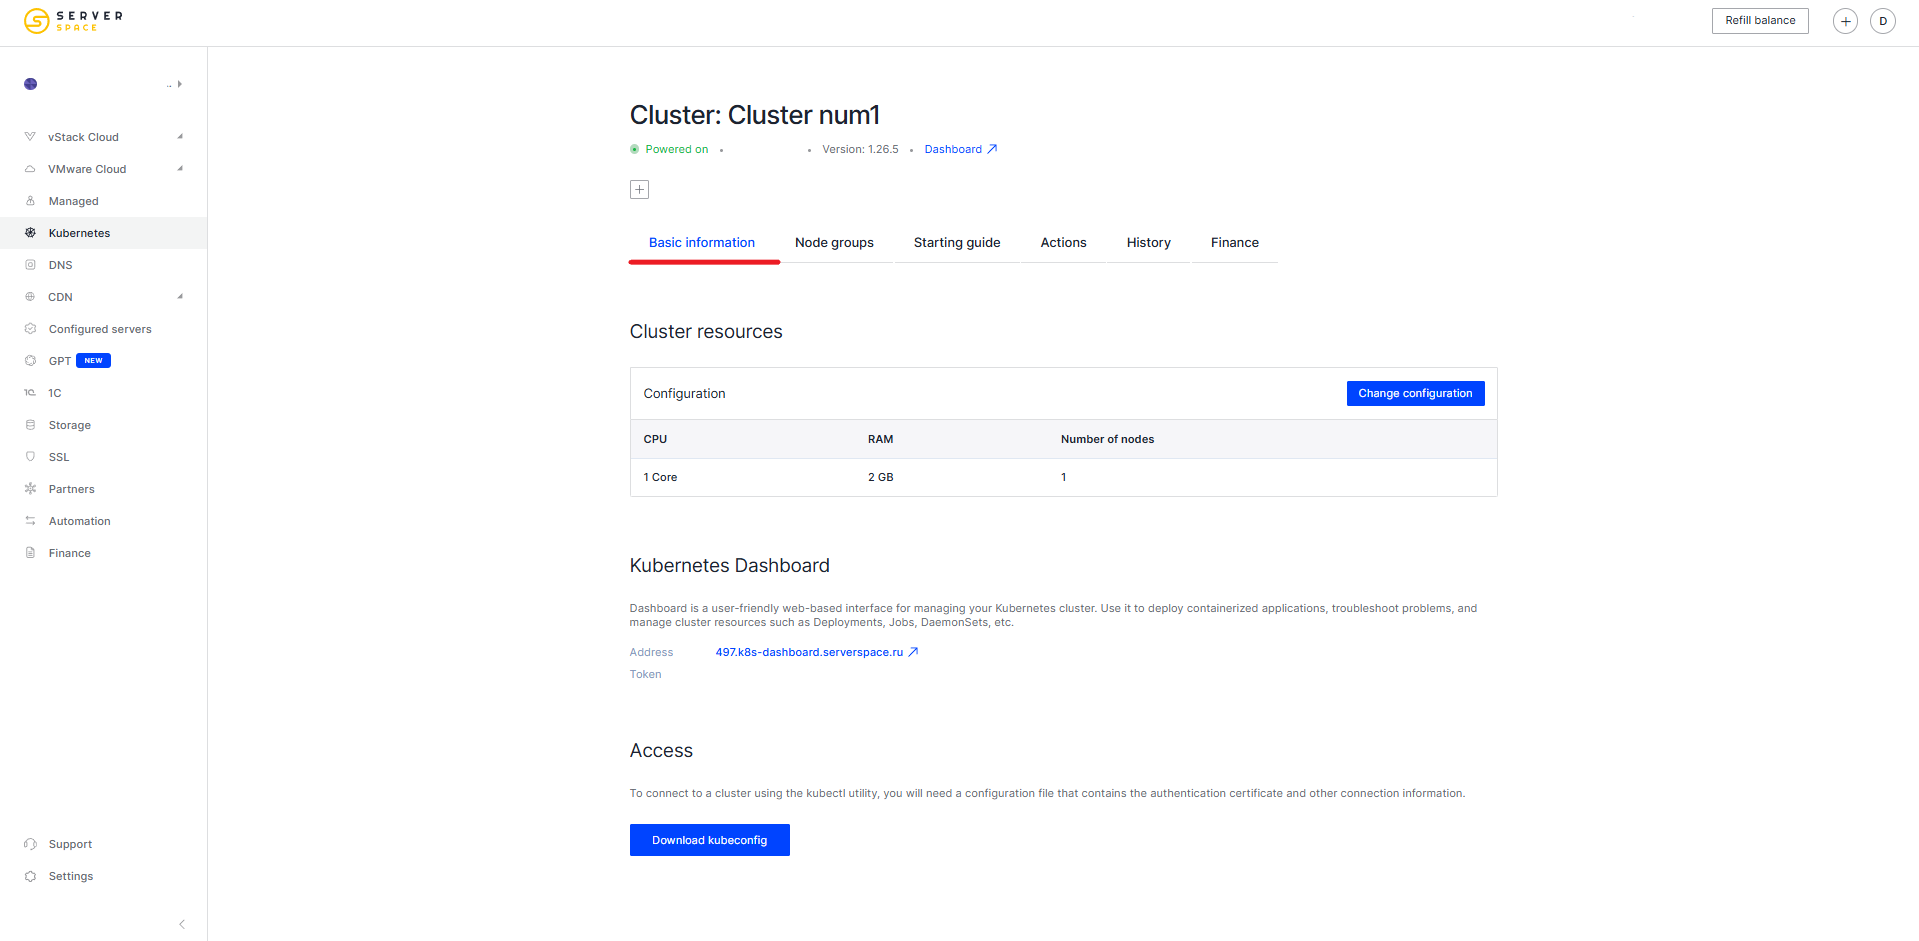This screenshot has width=1919, height=941.
Task: Click the Configured servers icon
Action: pos(30,329)
